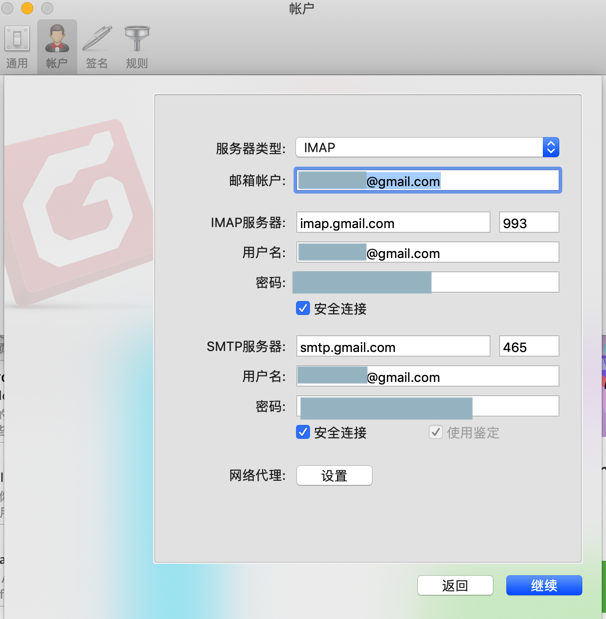Click the SMTP 密码 password field

pyautogui.click(x=428, y=406)
